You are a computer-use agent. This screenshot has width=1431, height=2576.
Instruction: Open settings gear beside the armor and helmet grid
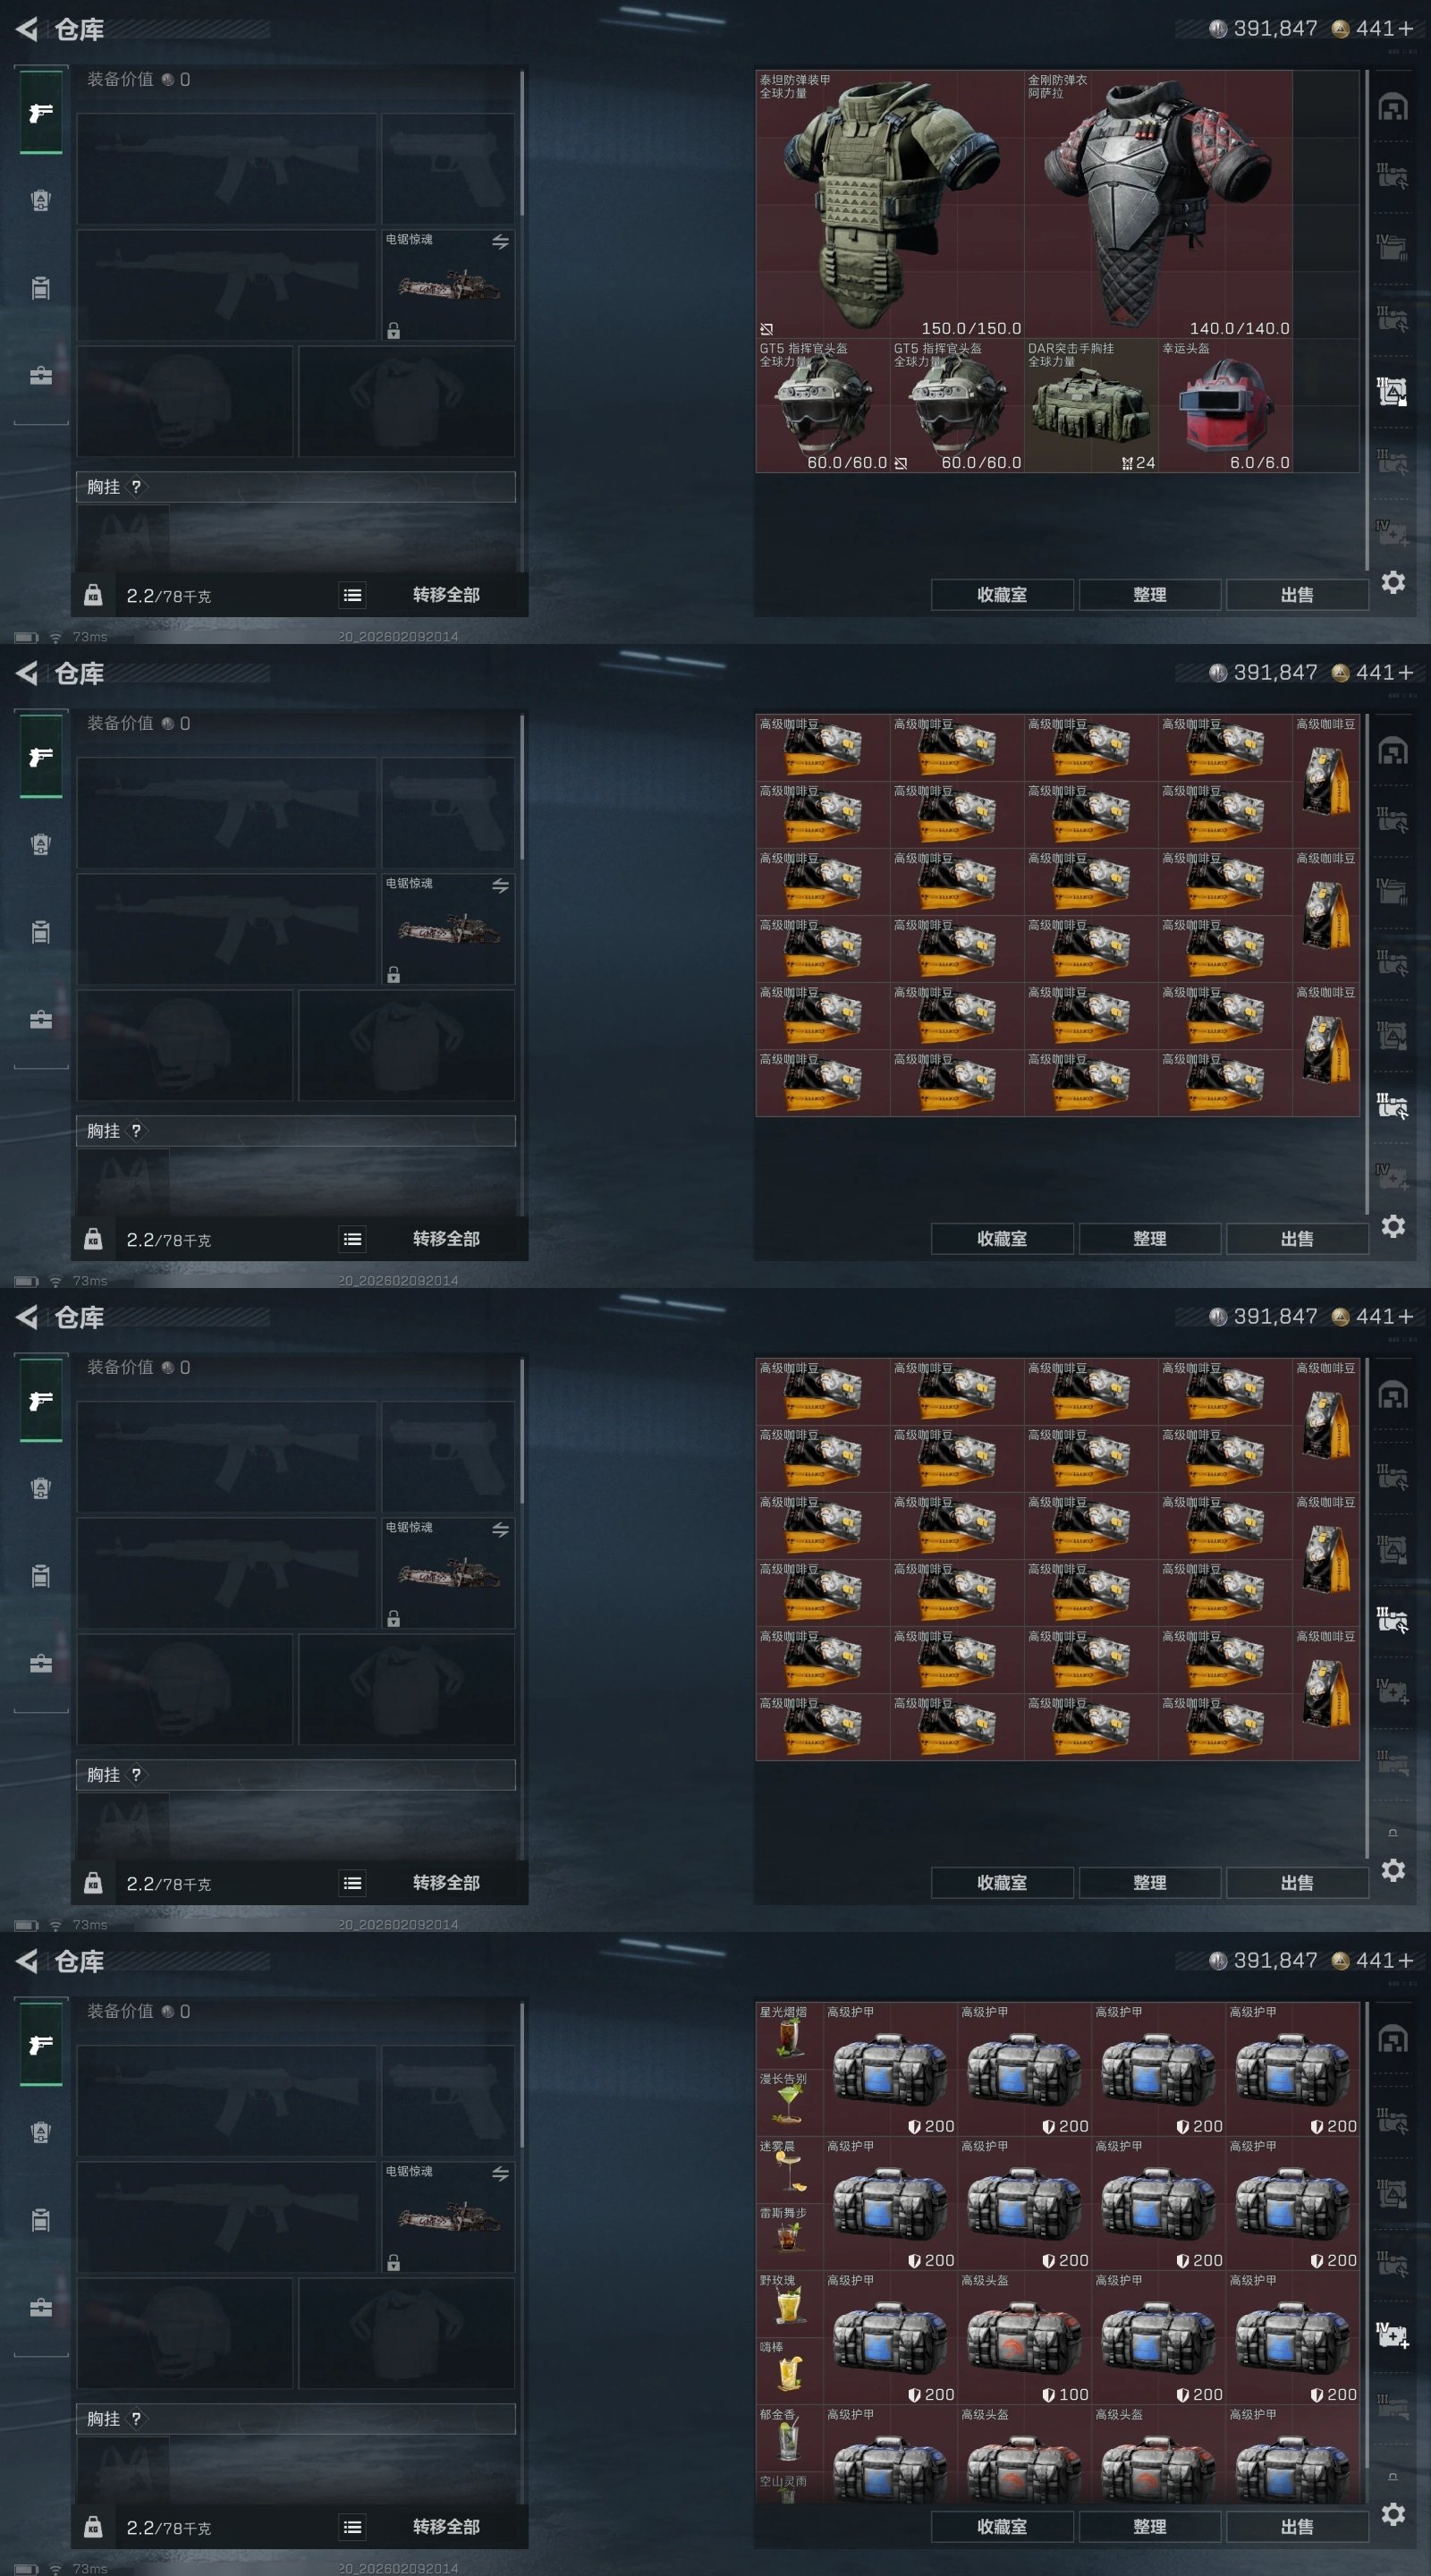pyautogui.click(x=1393, y=582)
